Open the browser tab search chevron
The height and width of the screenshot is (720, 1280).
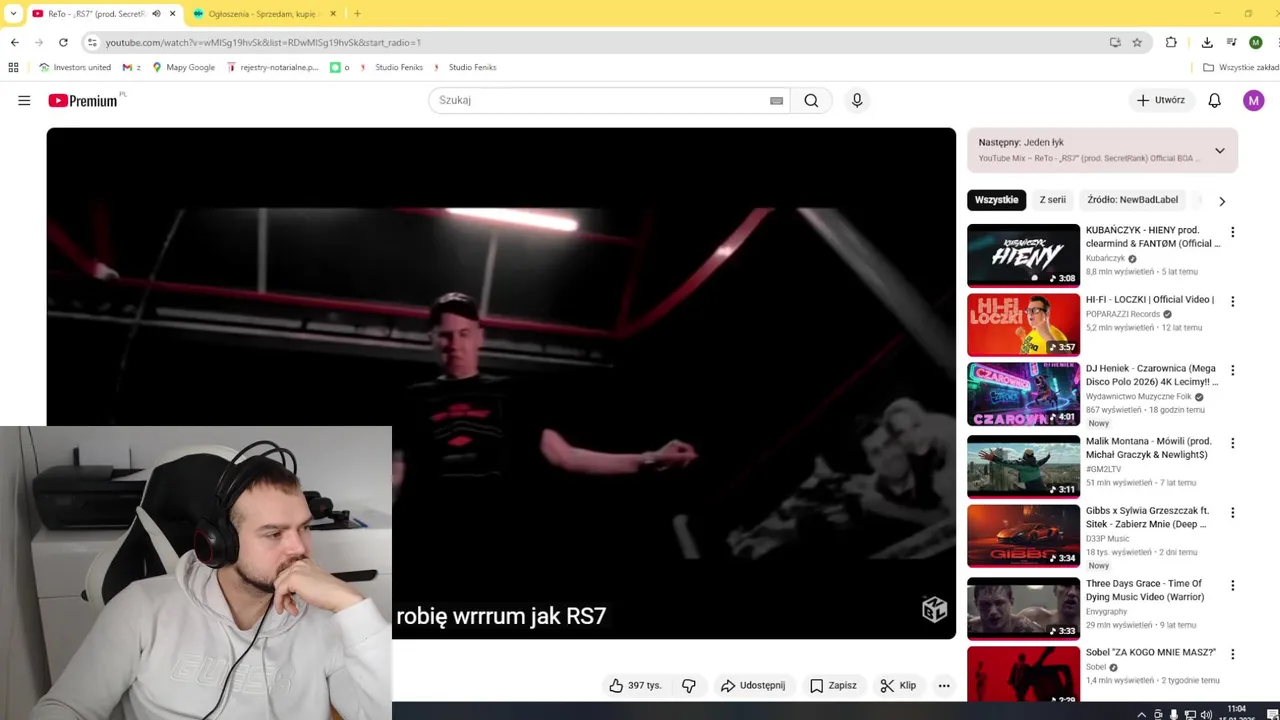[x=13, y=14]
